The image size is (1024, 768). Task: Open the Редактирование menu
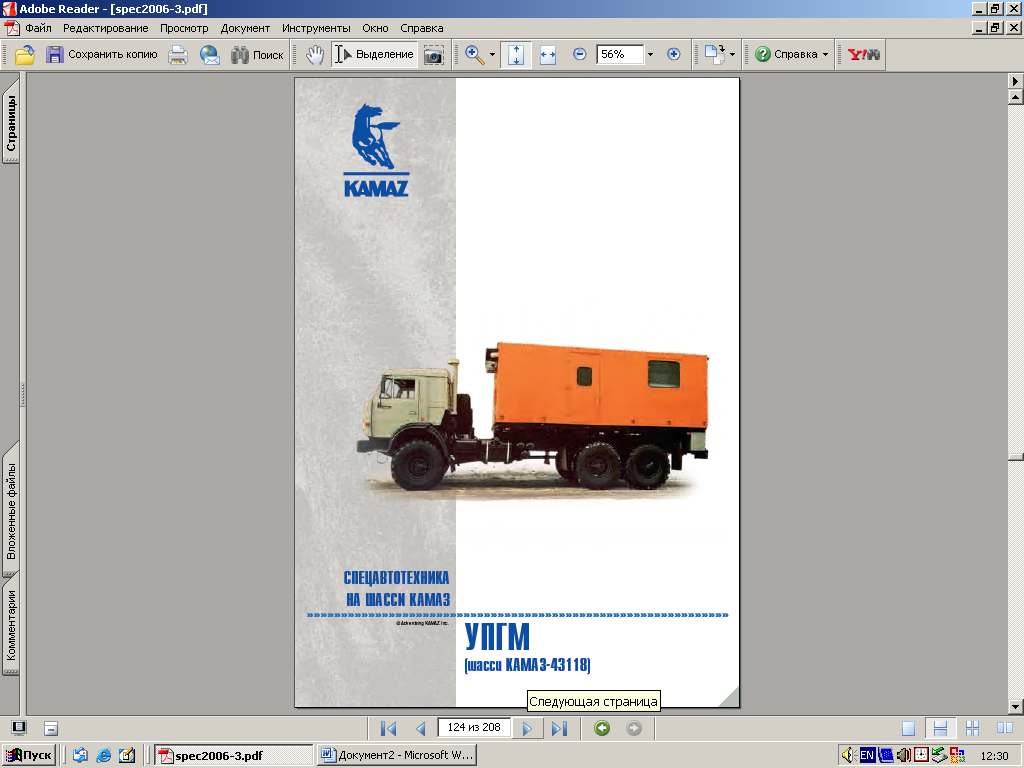click(x=106, y=28)
